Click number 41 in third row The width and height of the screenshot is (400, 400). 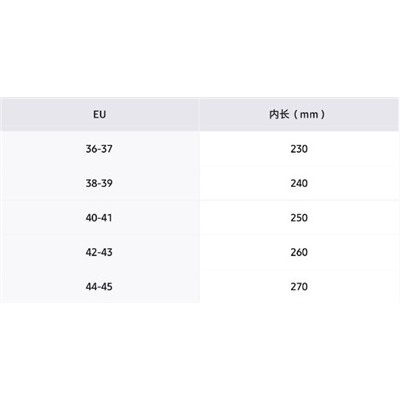[x=107, y=218]
